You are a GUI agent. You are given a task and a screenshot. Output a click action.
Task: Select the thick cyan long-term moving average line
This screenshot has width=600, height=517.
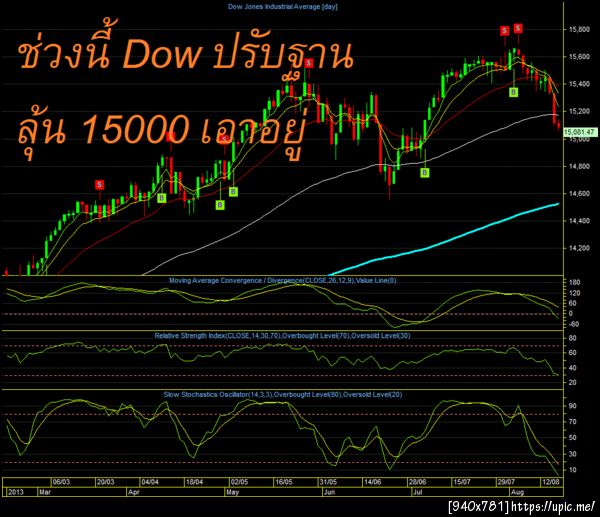[x=444, y=242]
